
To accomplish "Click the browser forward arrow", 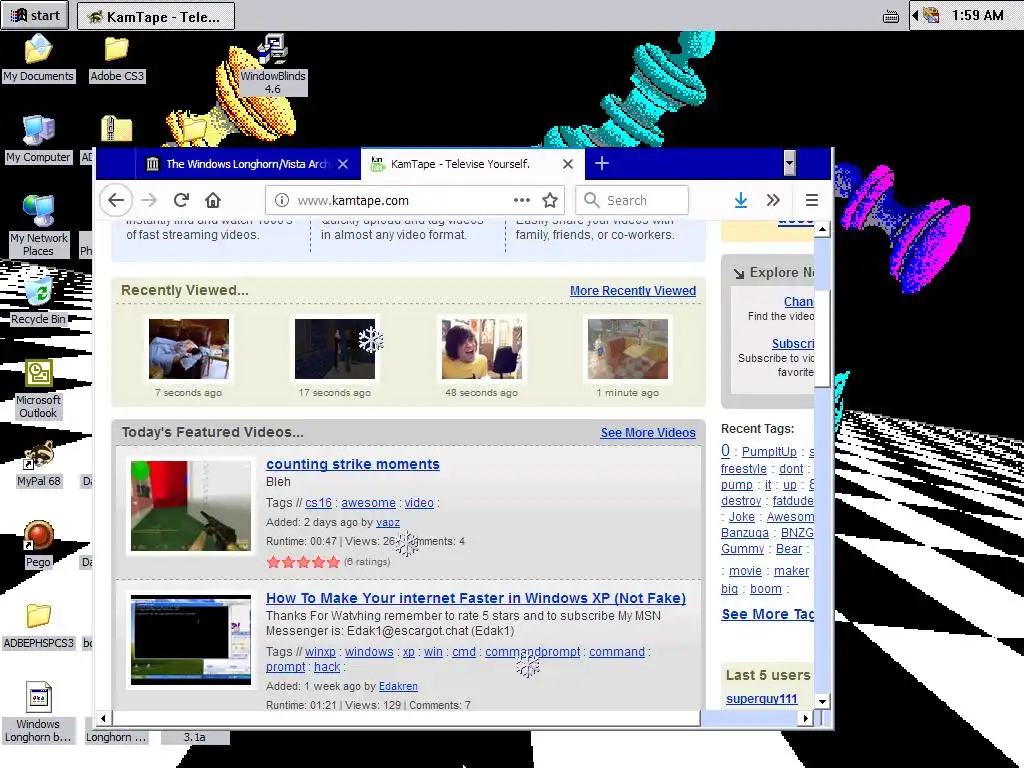I will point(149,200).
